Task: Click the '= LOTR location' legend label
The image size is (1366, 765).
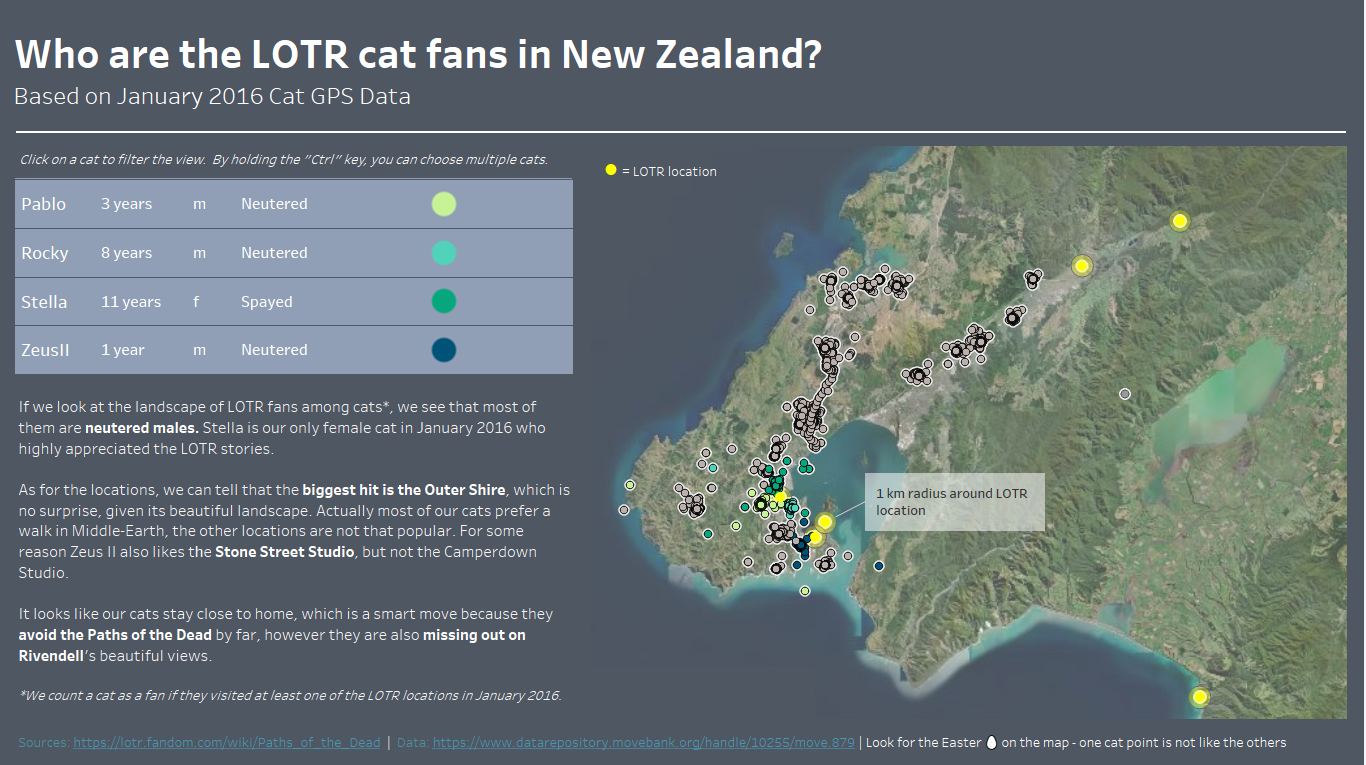Action: pos(669,171)
